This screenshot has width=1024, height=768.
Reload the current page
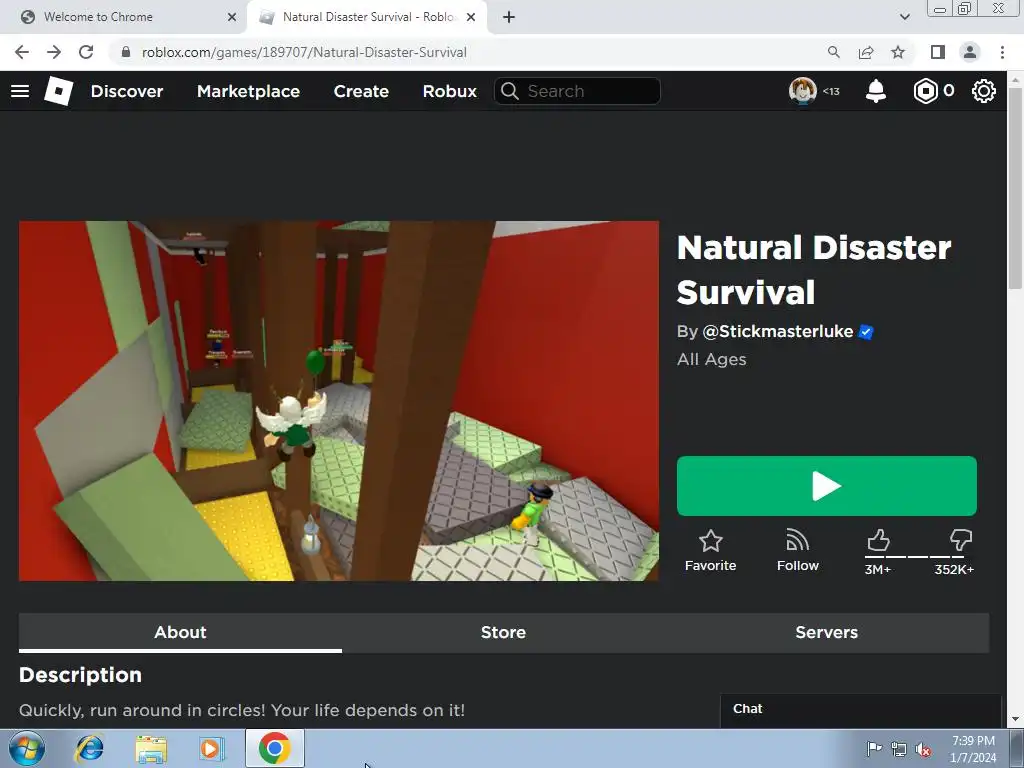pyautogui.click(x=86, y=52)
